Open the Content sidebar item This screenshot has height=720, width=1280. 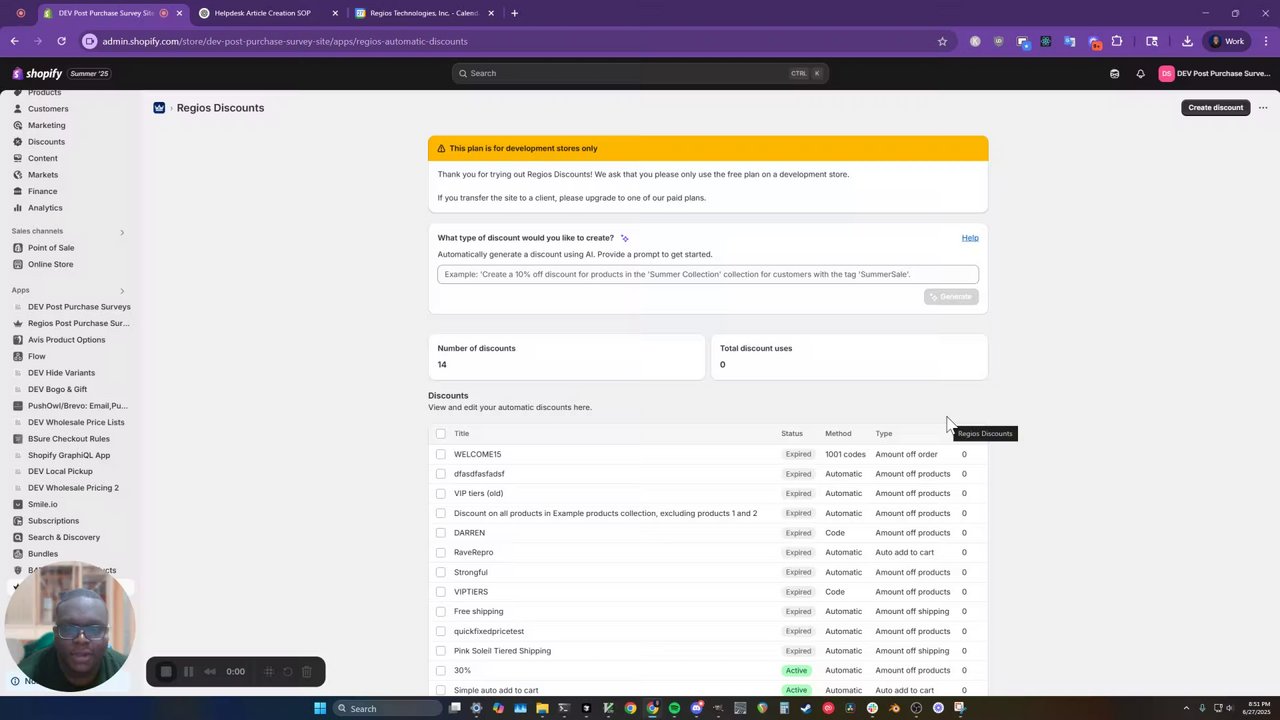coord(42,158)
